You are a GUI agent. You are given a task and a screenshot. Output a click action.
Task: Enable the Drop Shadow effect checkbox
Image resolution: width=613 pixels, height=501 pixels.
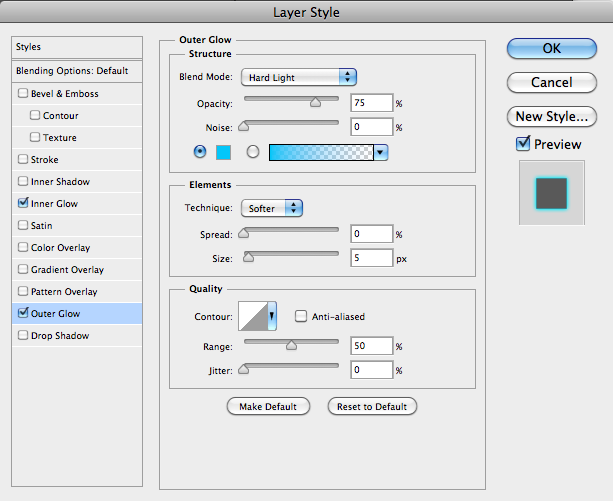click(x=23, y=336)
